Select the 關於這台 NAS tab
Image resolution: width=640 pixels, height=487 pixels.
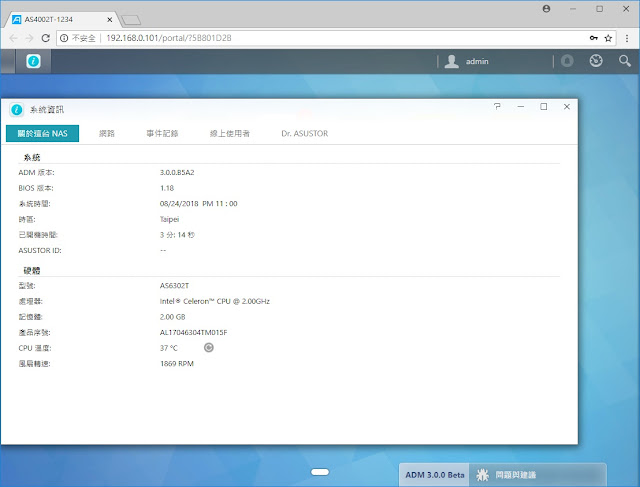click(x=42, y=133)
